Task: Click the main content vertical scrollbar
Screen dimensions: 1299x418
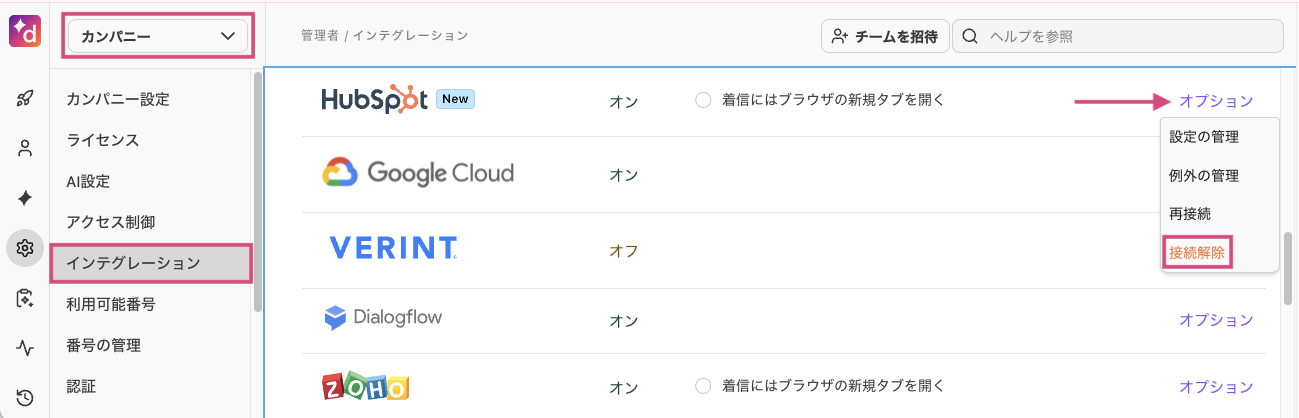Action: (x=1288, y=268)
